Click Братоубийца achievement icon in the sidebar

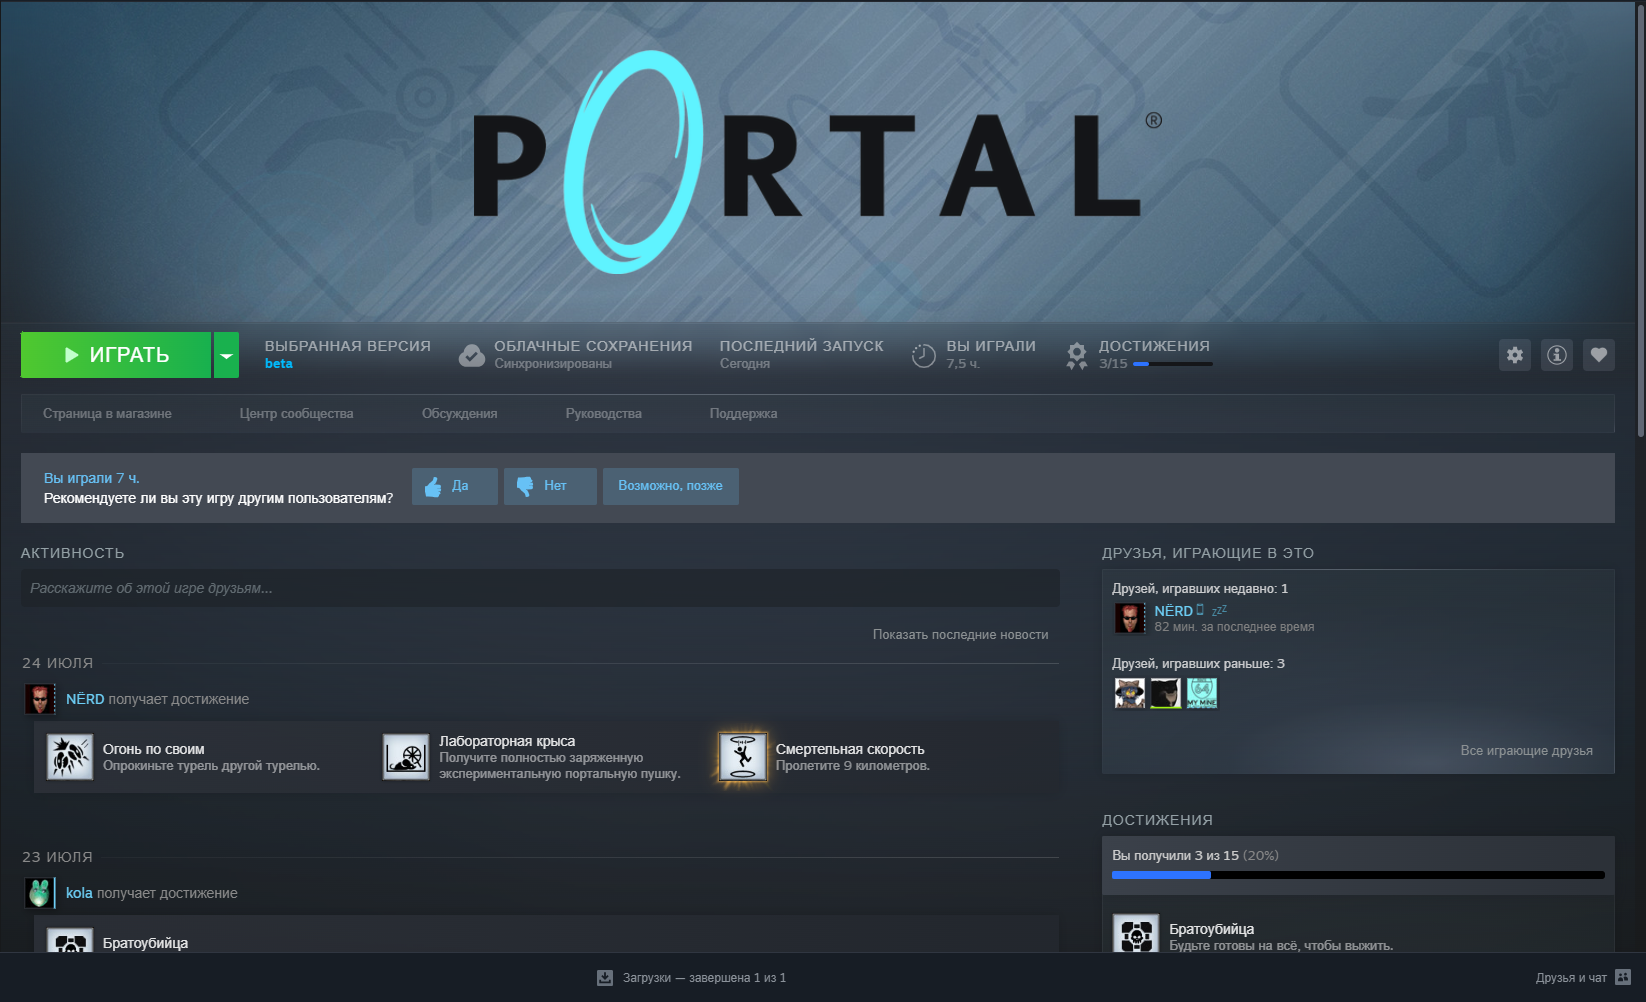click(x=1136, y=935)
